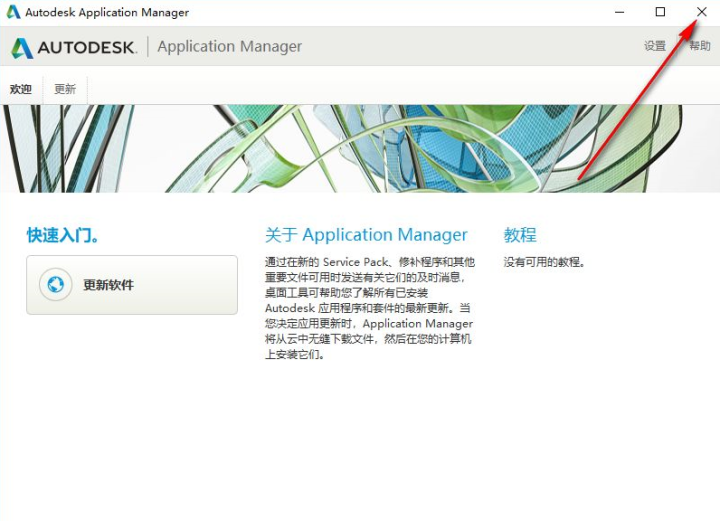Open the 帮助 help menu
Viewport: 720px width, 521px height.
tap(700, 46)
